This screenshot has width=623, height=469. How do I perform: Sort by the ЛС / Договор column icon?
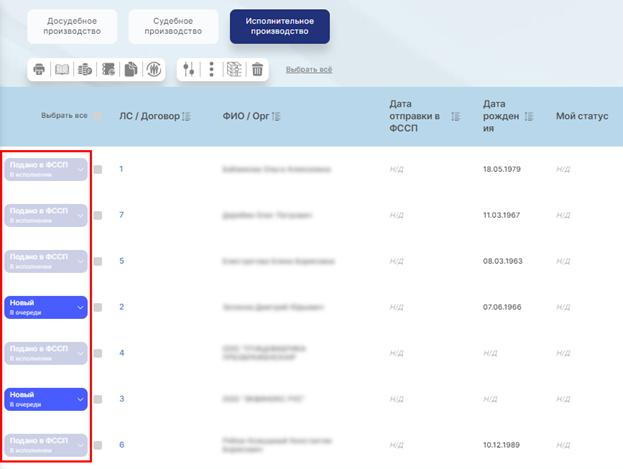pos(189,116)
